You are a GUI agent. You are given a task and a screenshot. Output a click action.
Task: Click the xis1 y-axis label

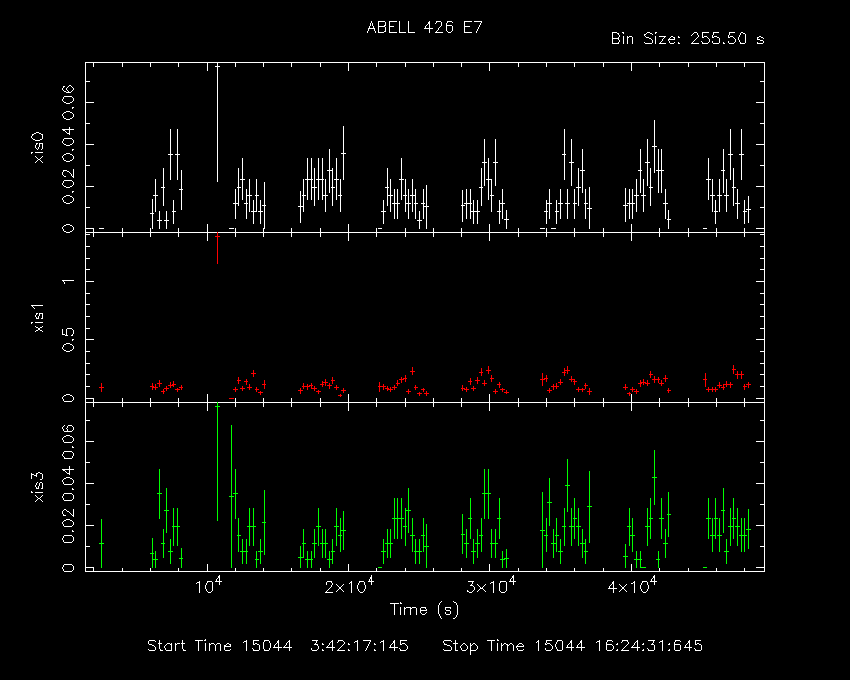[38, 318]
